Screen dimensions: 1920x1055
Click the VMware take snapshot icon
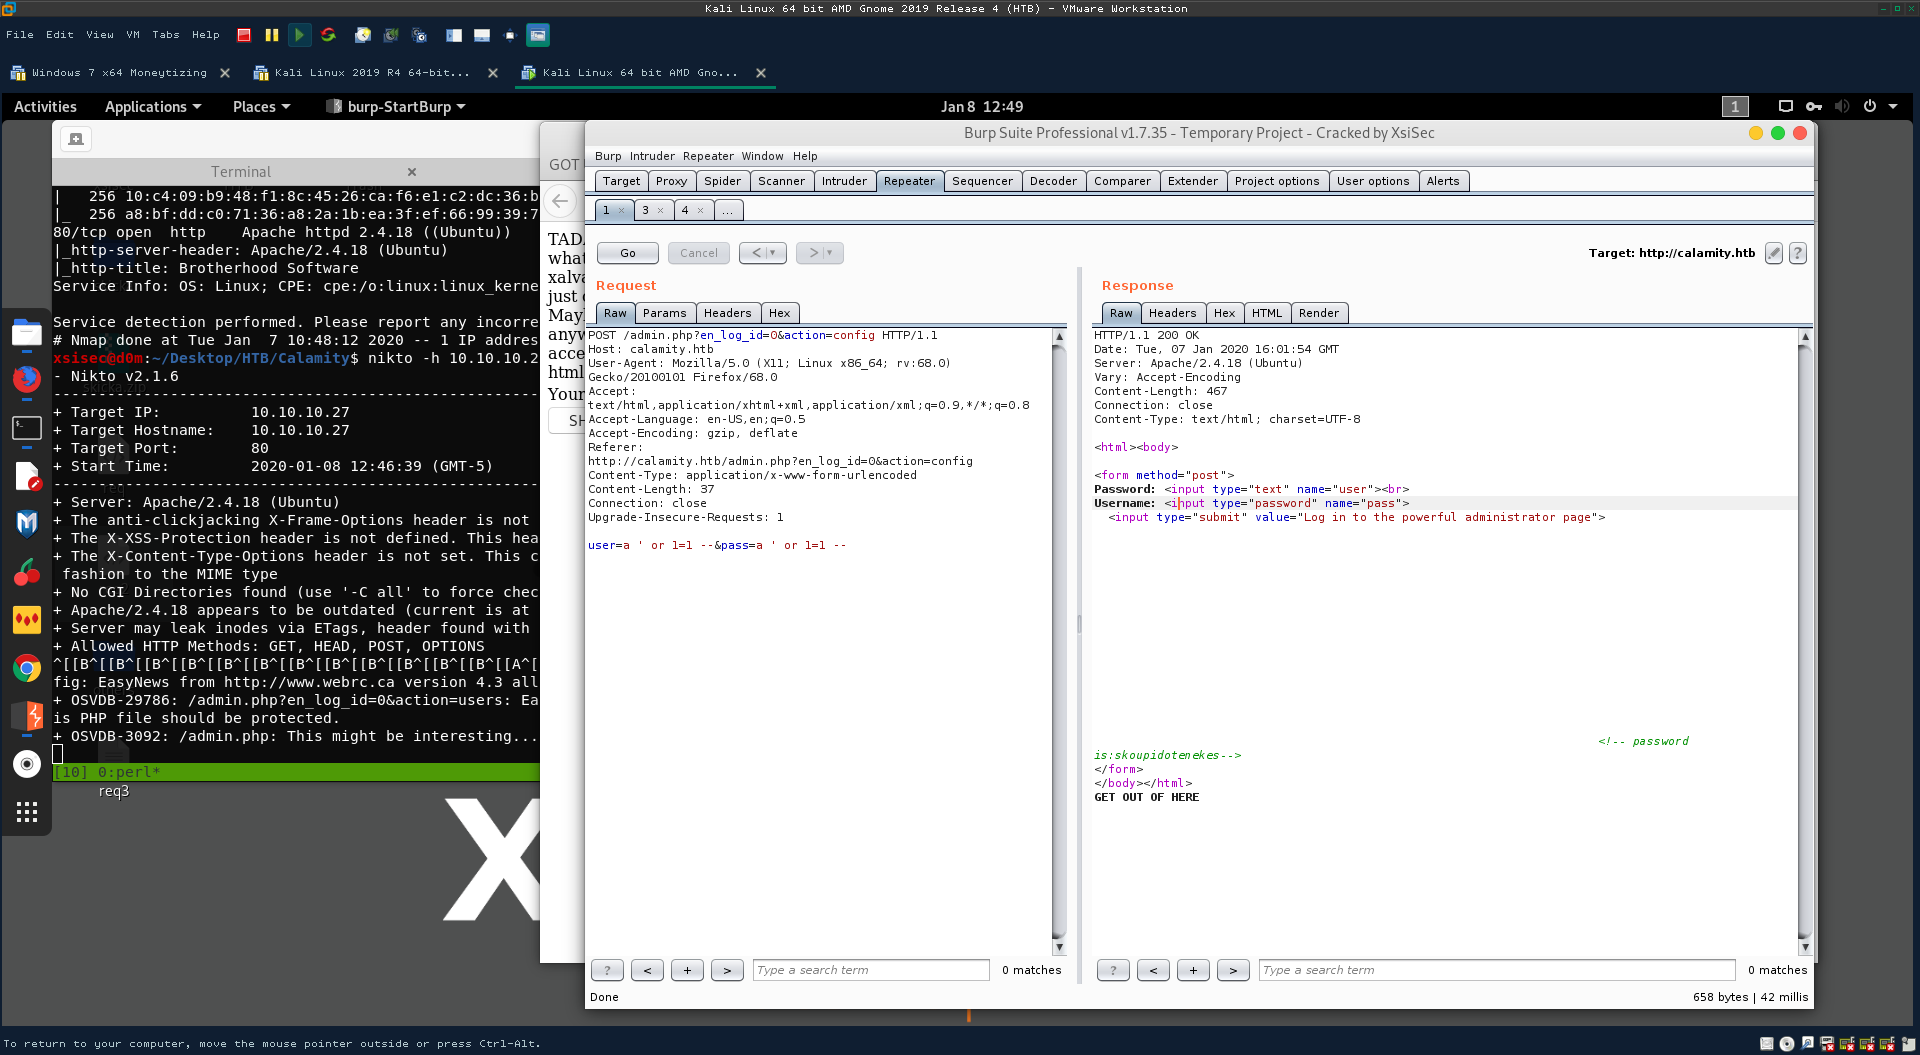[x=363, y=35]
